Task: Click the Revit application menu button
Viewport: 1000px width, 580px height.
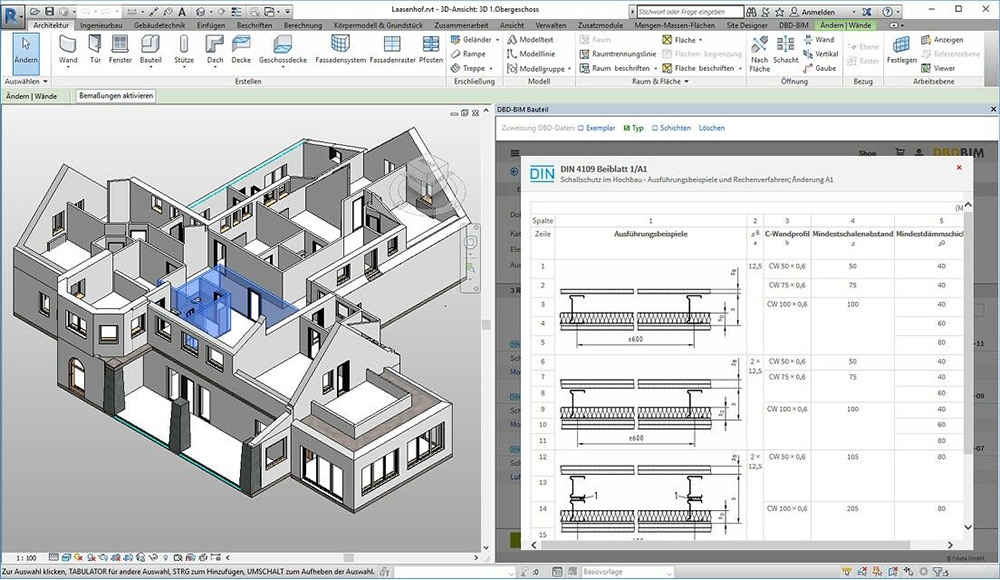Action: [12, 15]
